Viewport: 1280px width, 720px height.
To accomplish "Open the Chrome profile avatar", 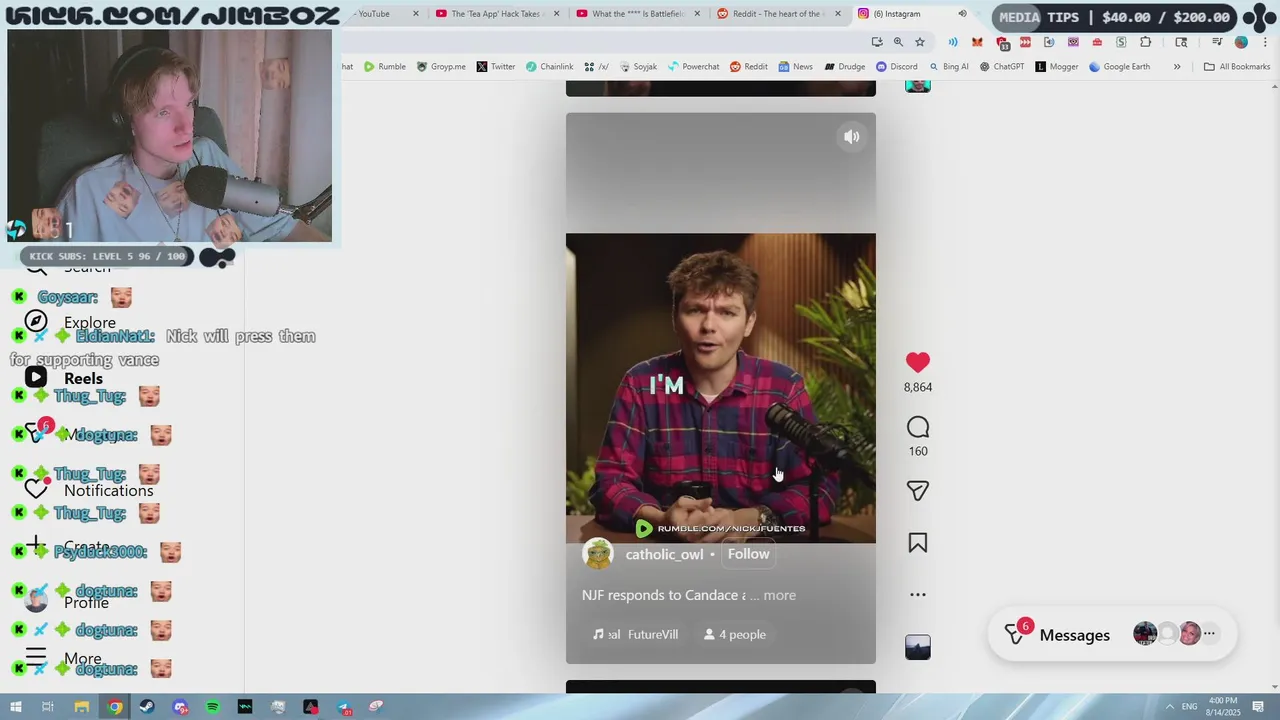I will [1241, 42].
